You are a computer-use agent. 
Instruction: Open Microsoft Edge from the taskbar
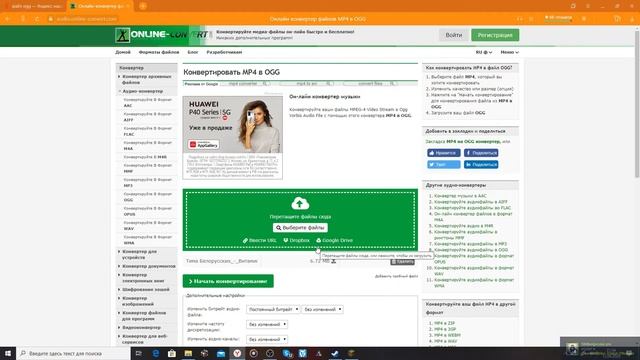pyautogui.click(x=156, y=353)
